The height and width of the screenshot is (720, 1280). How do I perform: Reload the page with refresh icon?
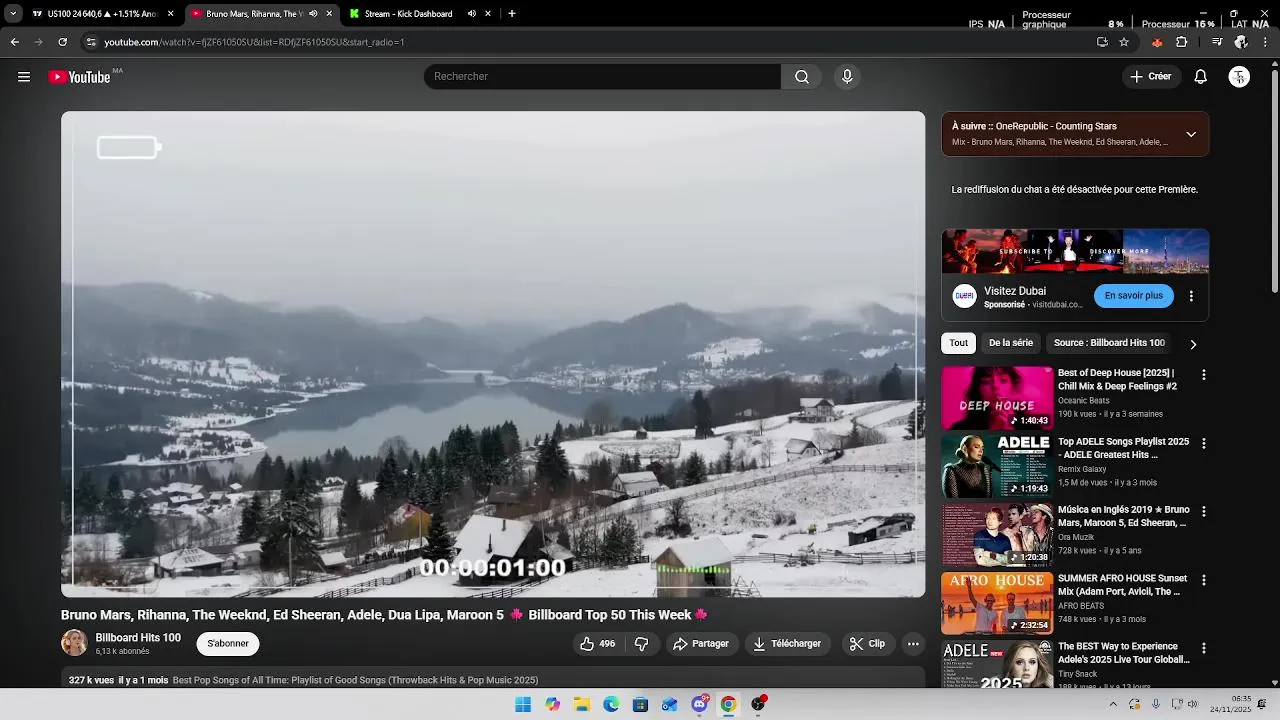(62, 42)
